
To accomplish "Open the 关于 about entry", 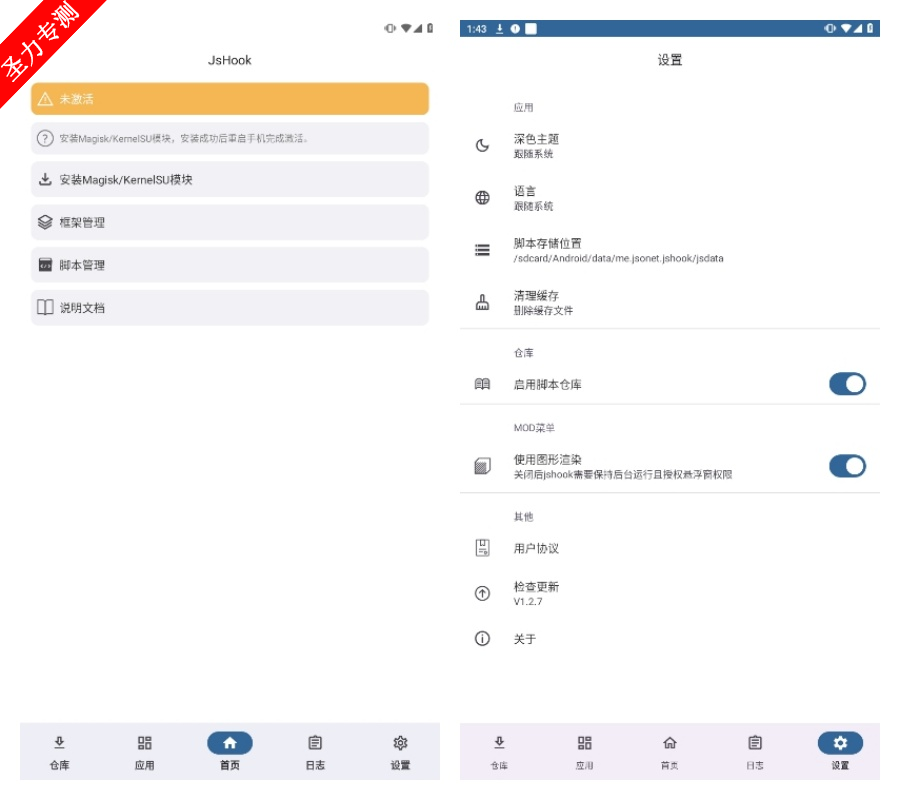I will pos(669,639).
